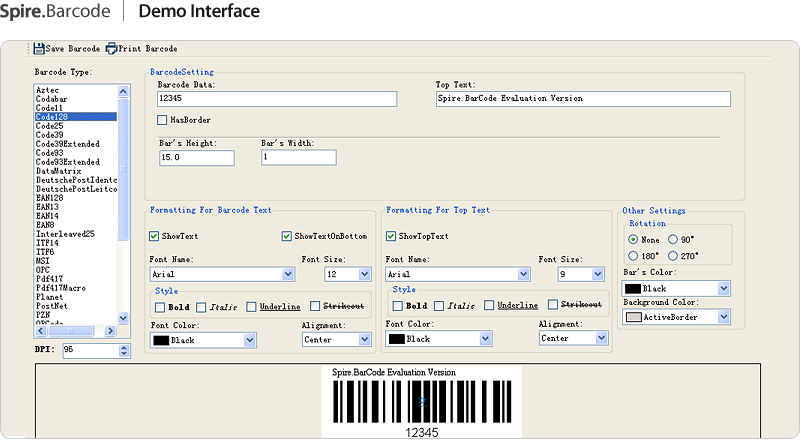Click the Barcode Data input field
The image size is (800, 440).
coord(277,99)
